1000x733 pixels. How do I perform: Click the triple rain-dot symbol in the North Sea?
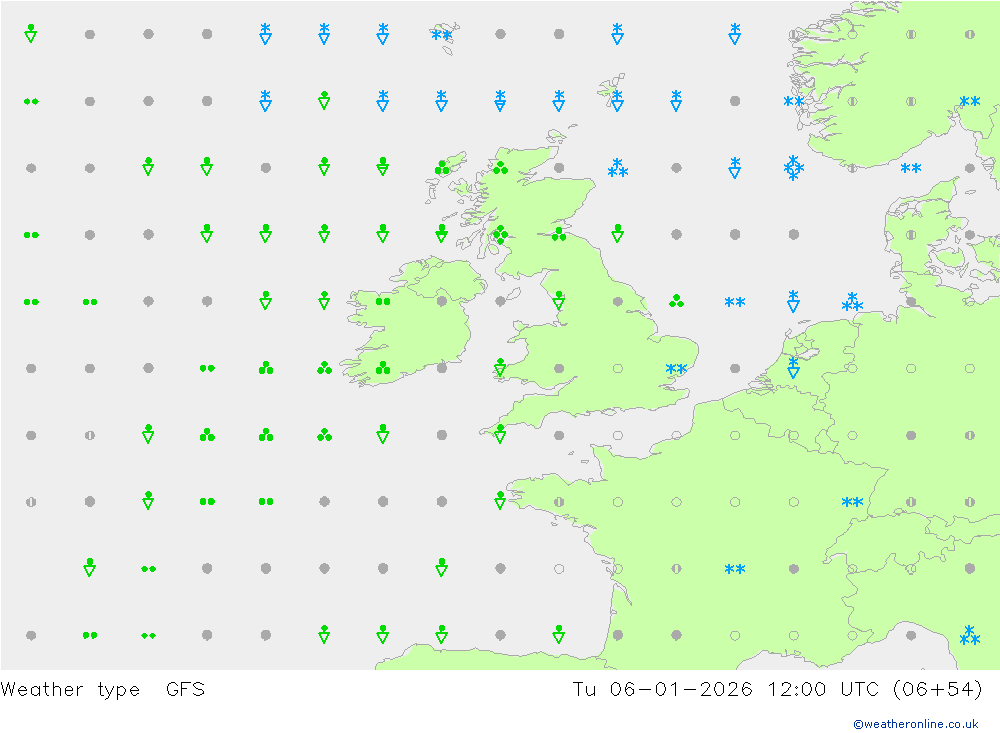coord(677,300)
